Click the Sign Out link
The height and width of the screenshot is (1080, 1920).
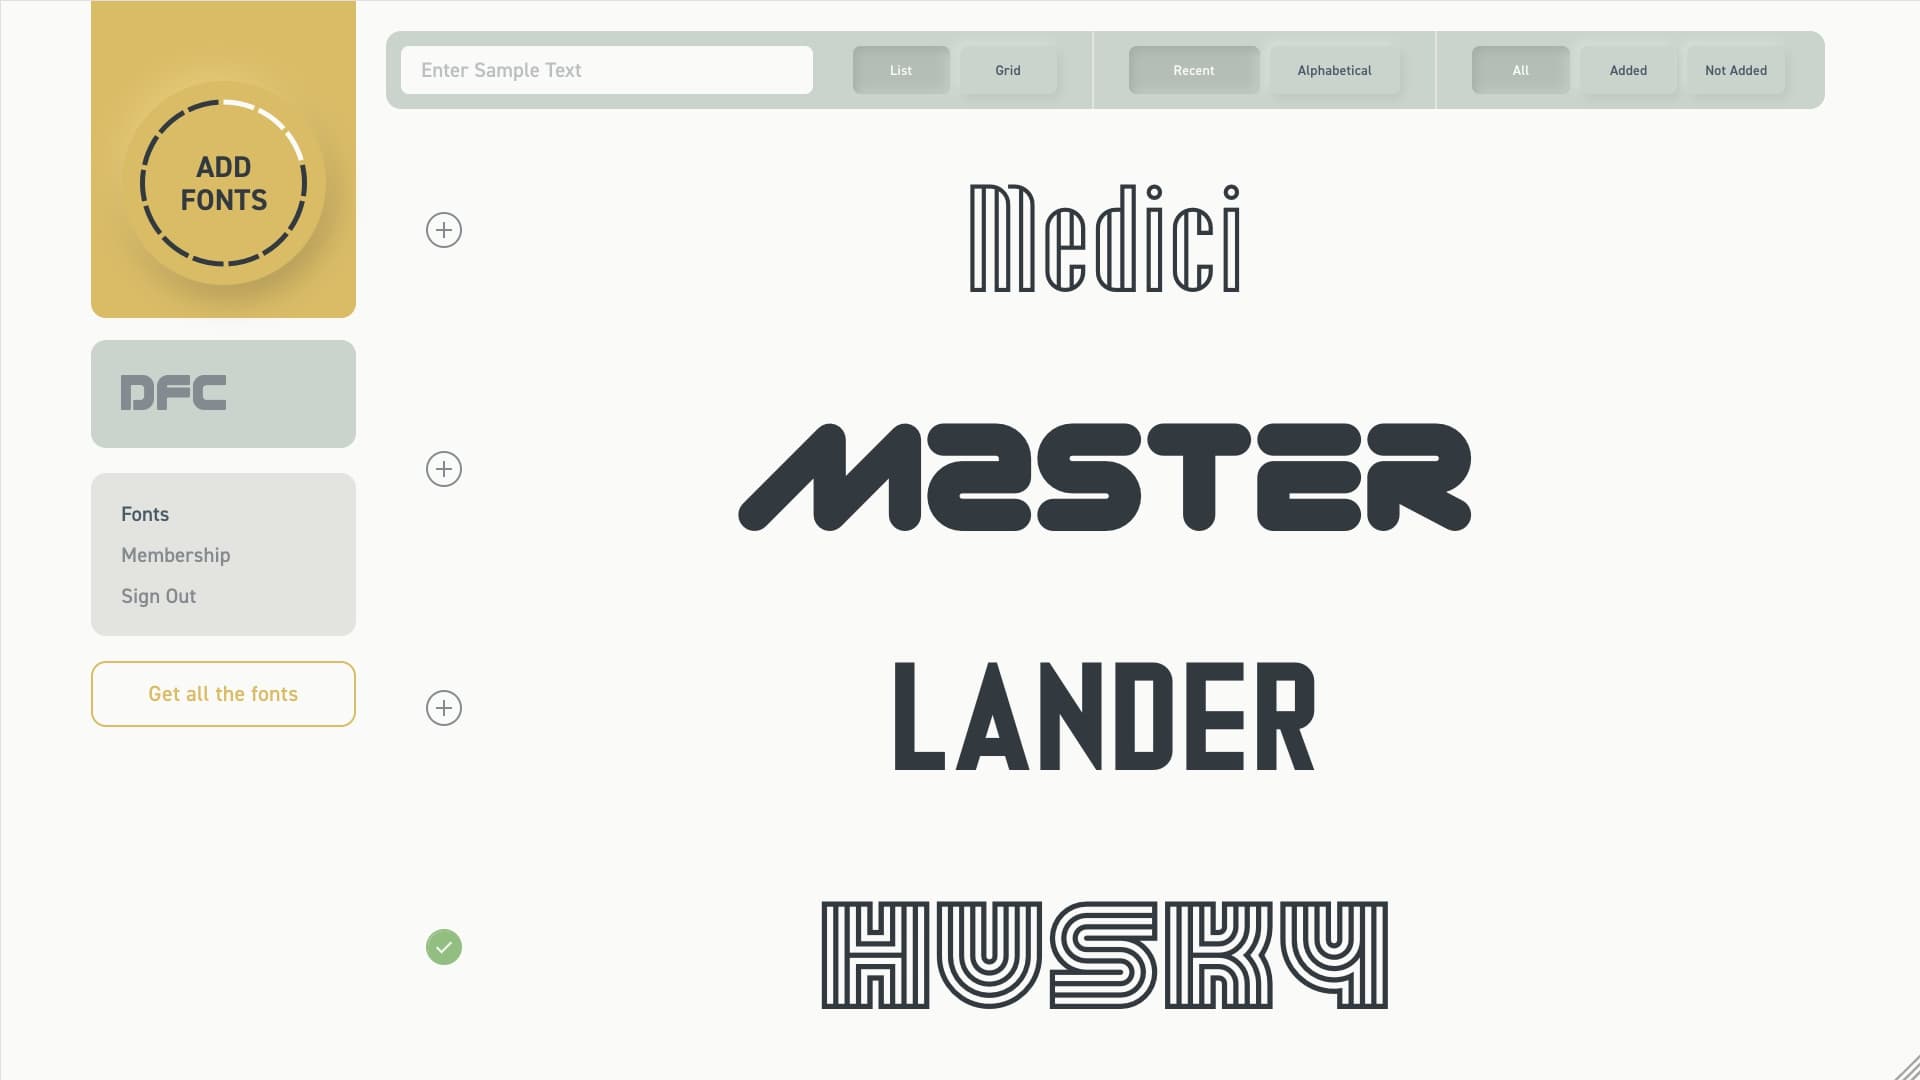coord(157,595)
